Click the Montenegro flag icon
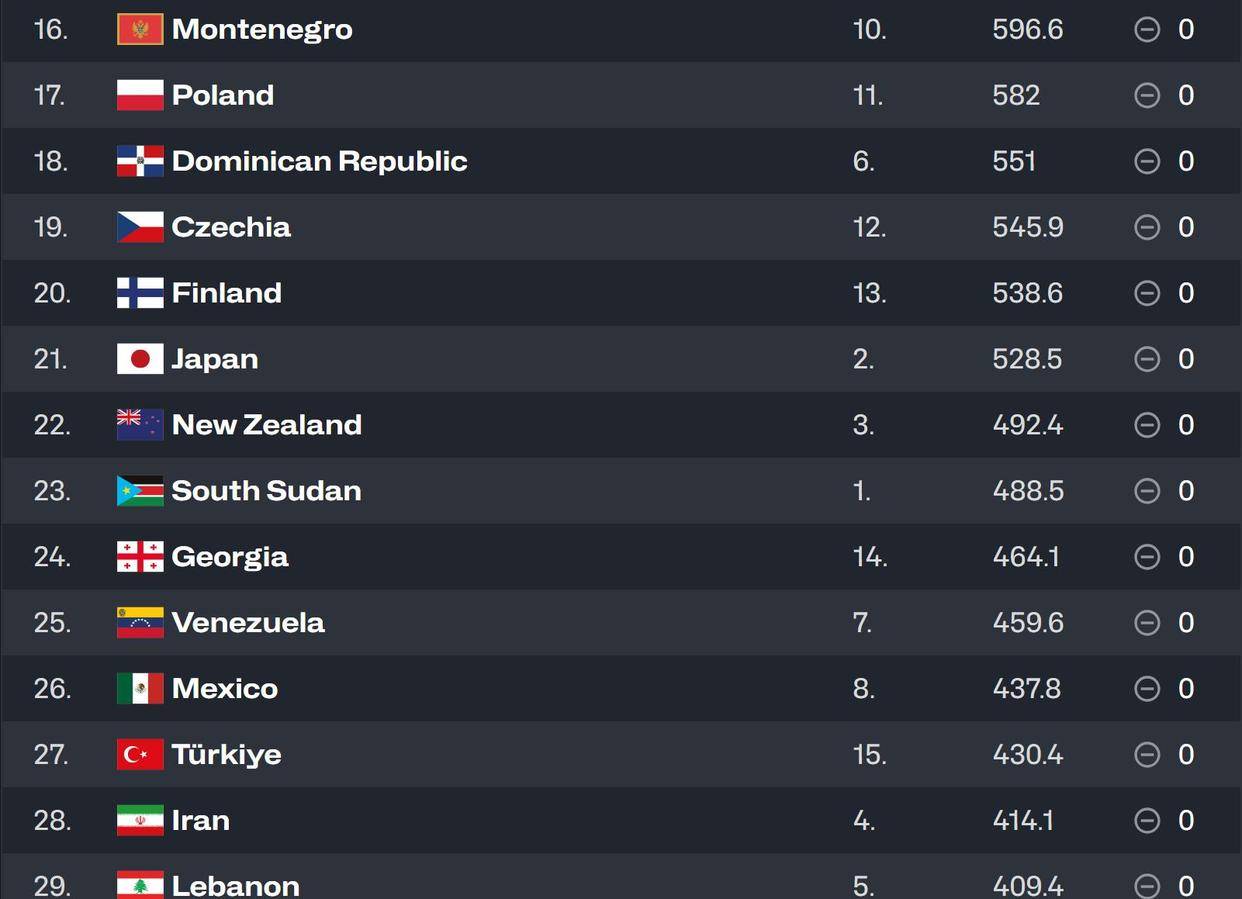Screen dimensions: 1242x899 point(140,29)
